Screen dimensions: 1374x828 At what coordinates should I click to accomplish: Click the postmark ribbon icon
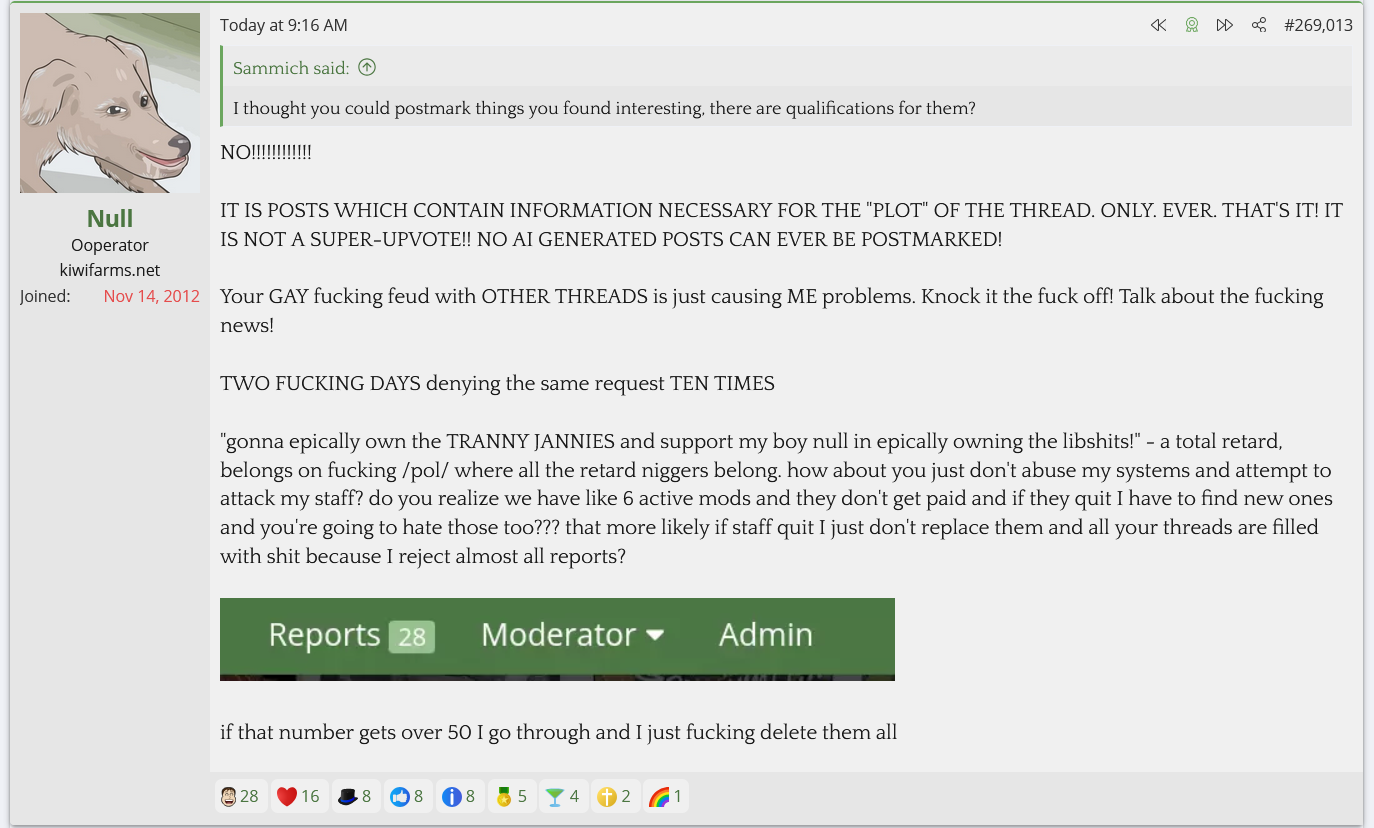coord(1191,25)
